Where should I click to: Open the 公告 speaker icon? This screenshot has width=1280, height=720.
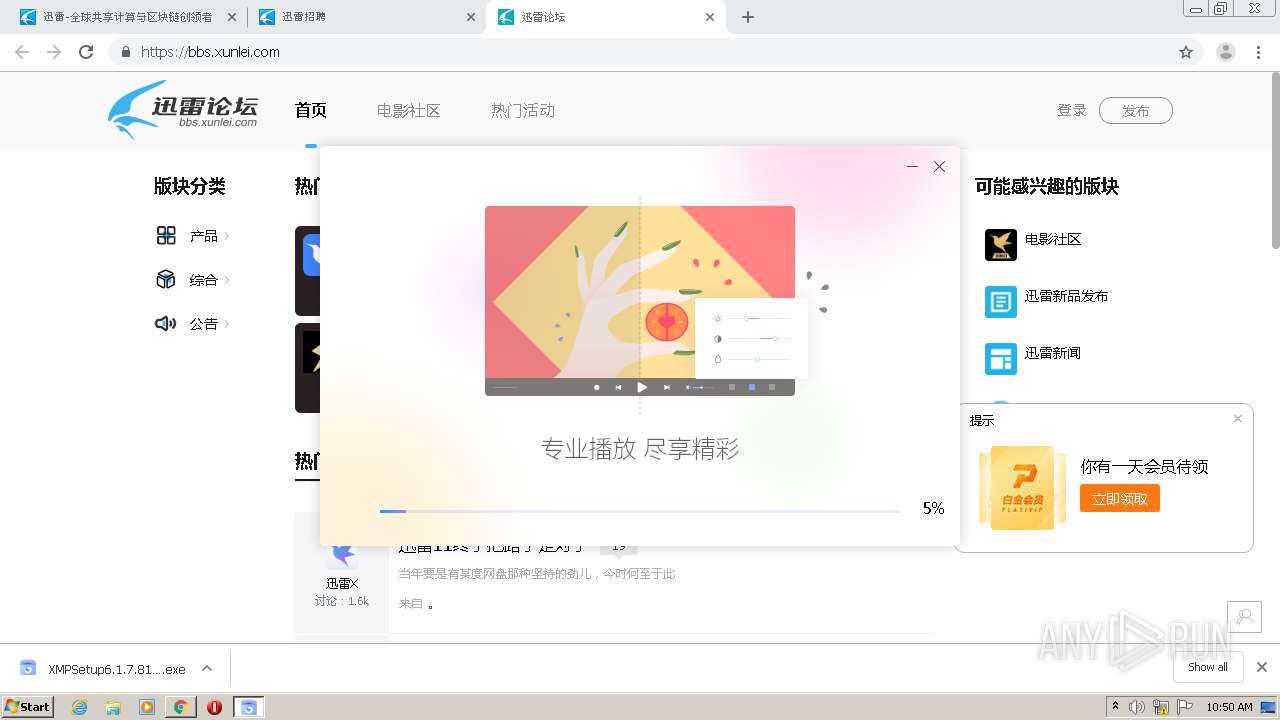click(166, 324)
